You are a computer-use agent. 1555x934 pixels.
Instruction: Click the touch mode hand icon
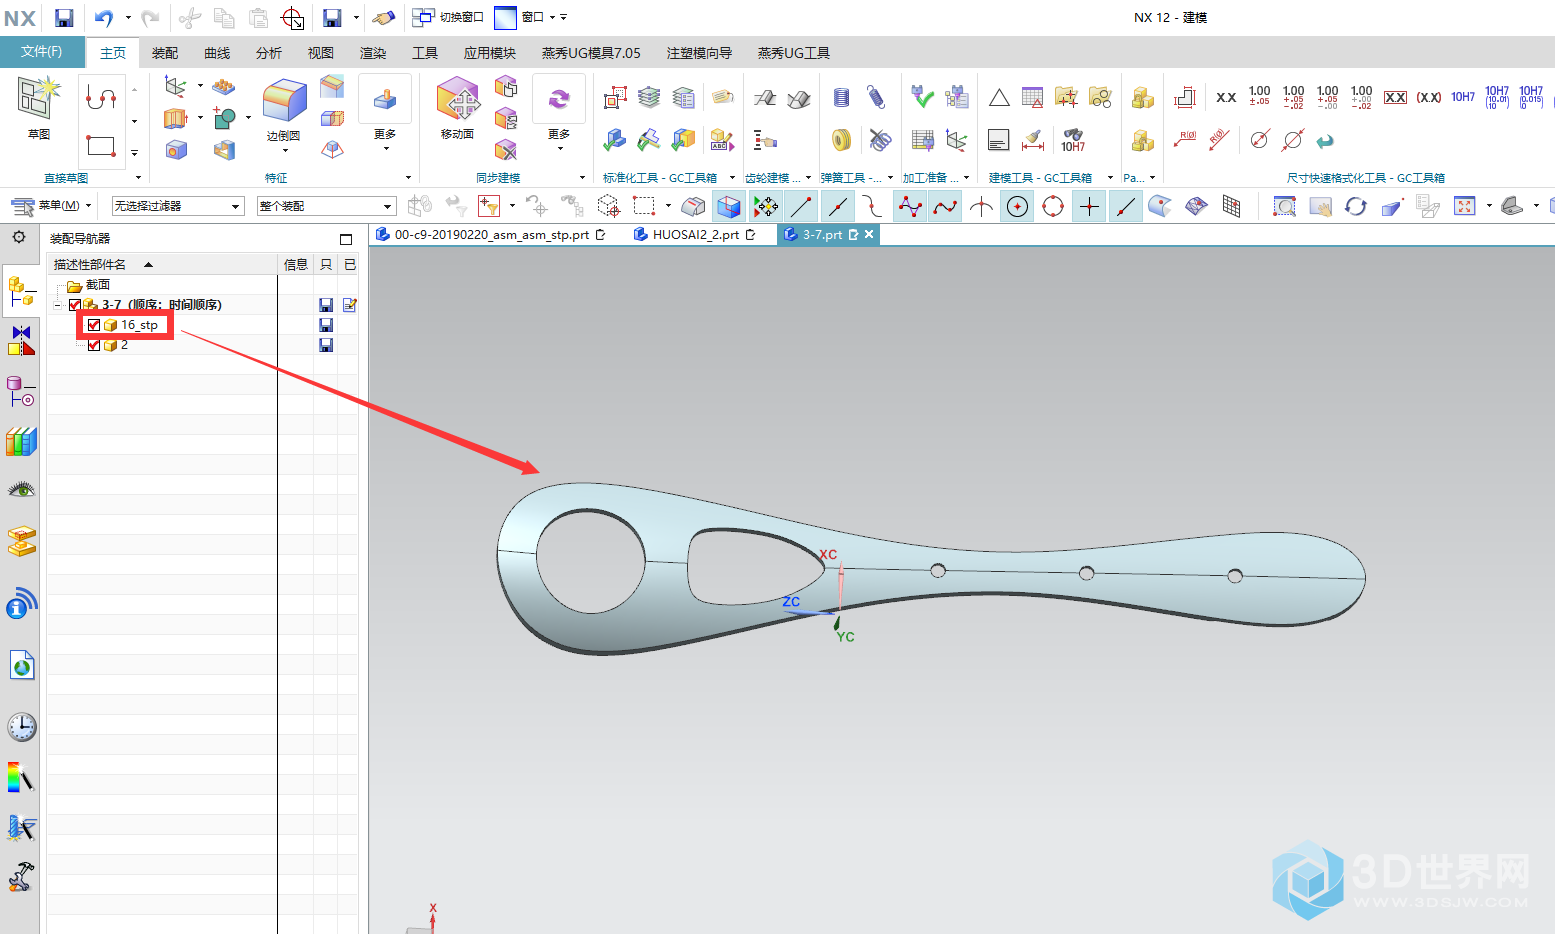click(383, 18)
